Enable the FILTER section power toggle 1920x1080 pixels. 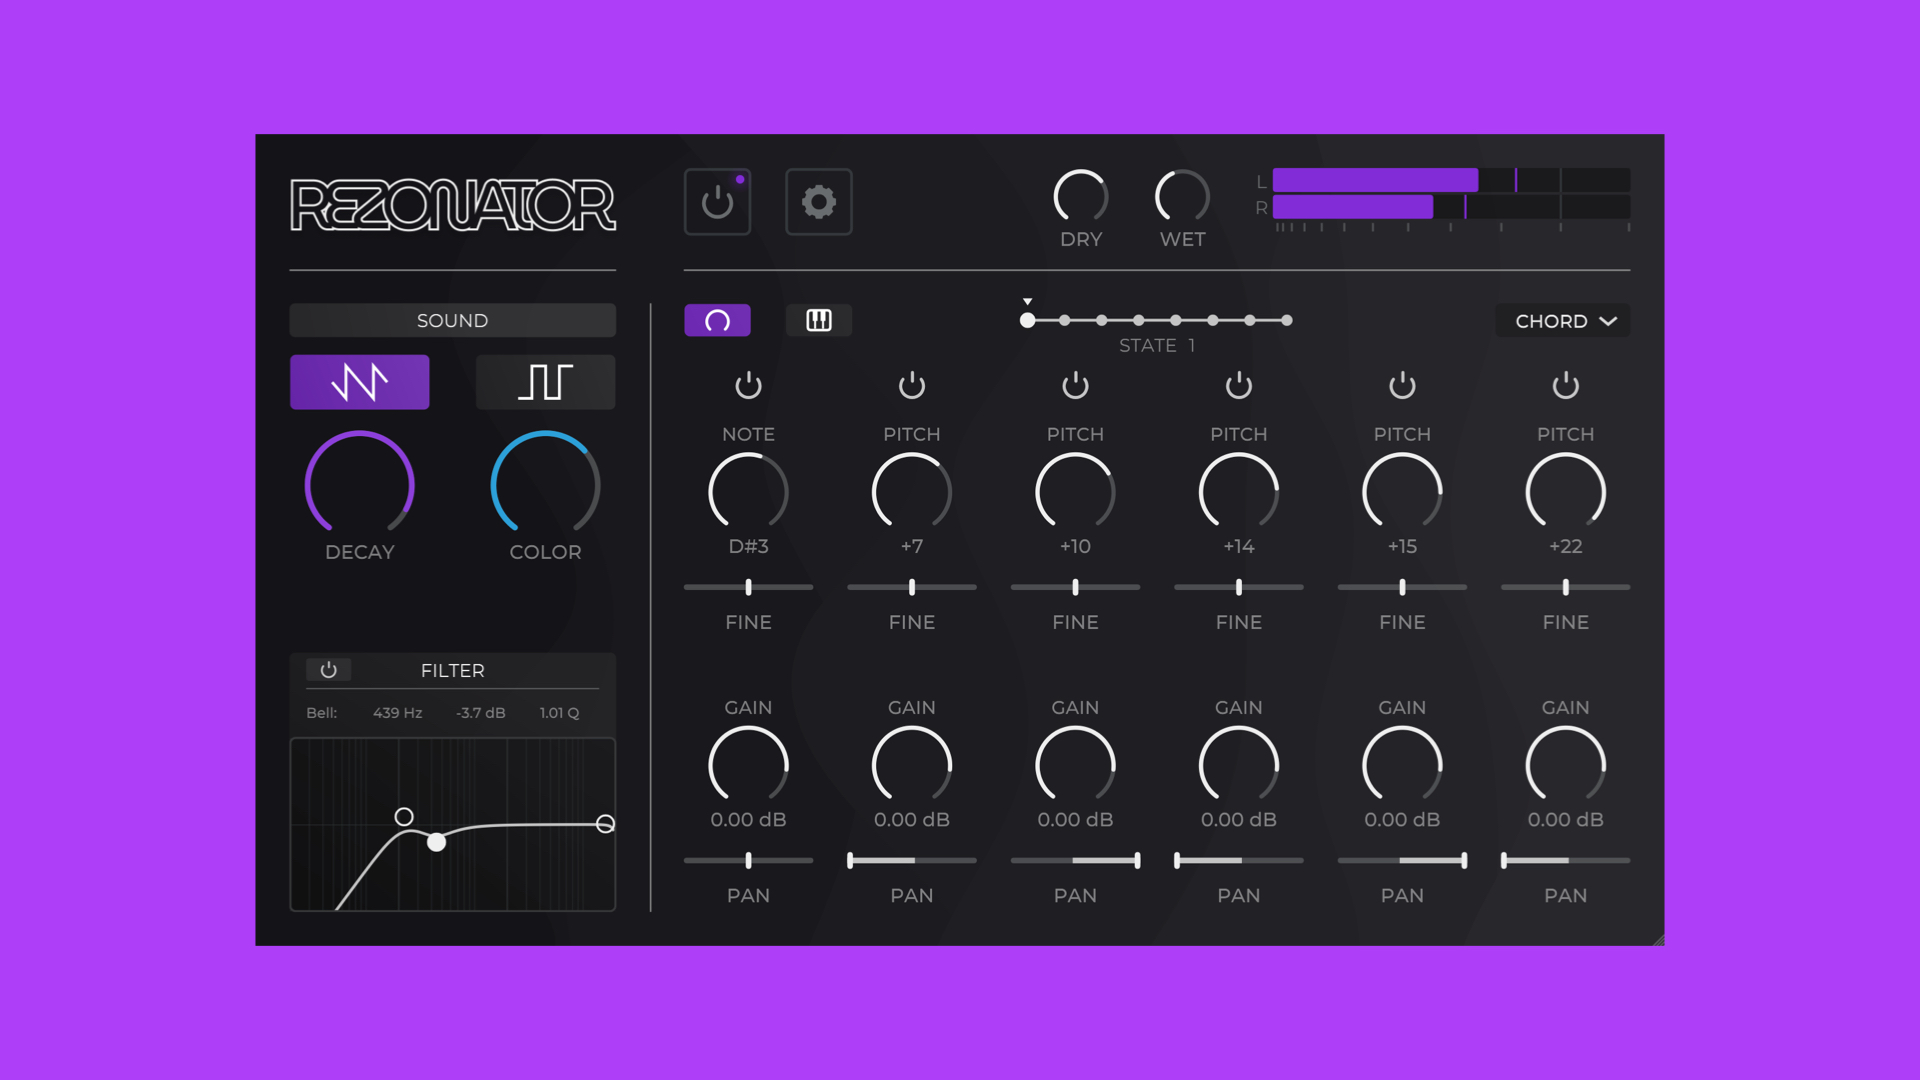coord(329,670)
